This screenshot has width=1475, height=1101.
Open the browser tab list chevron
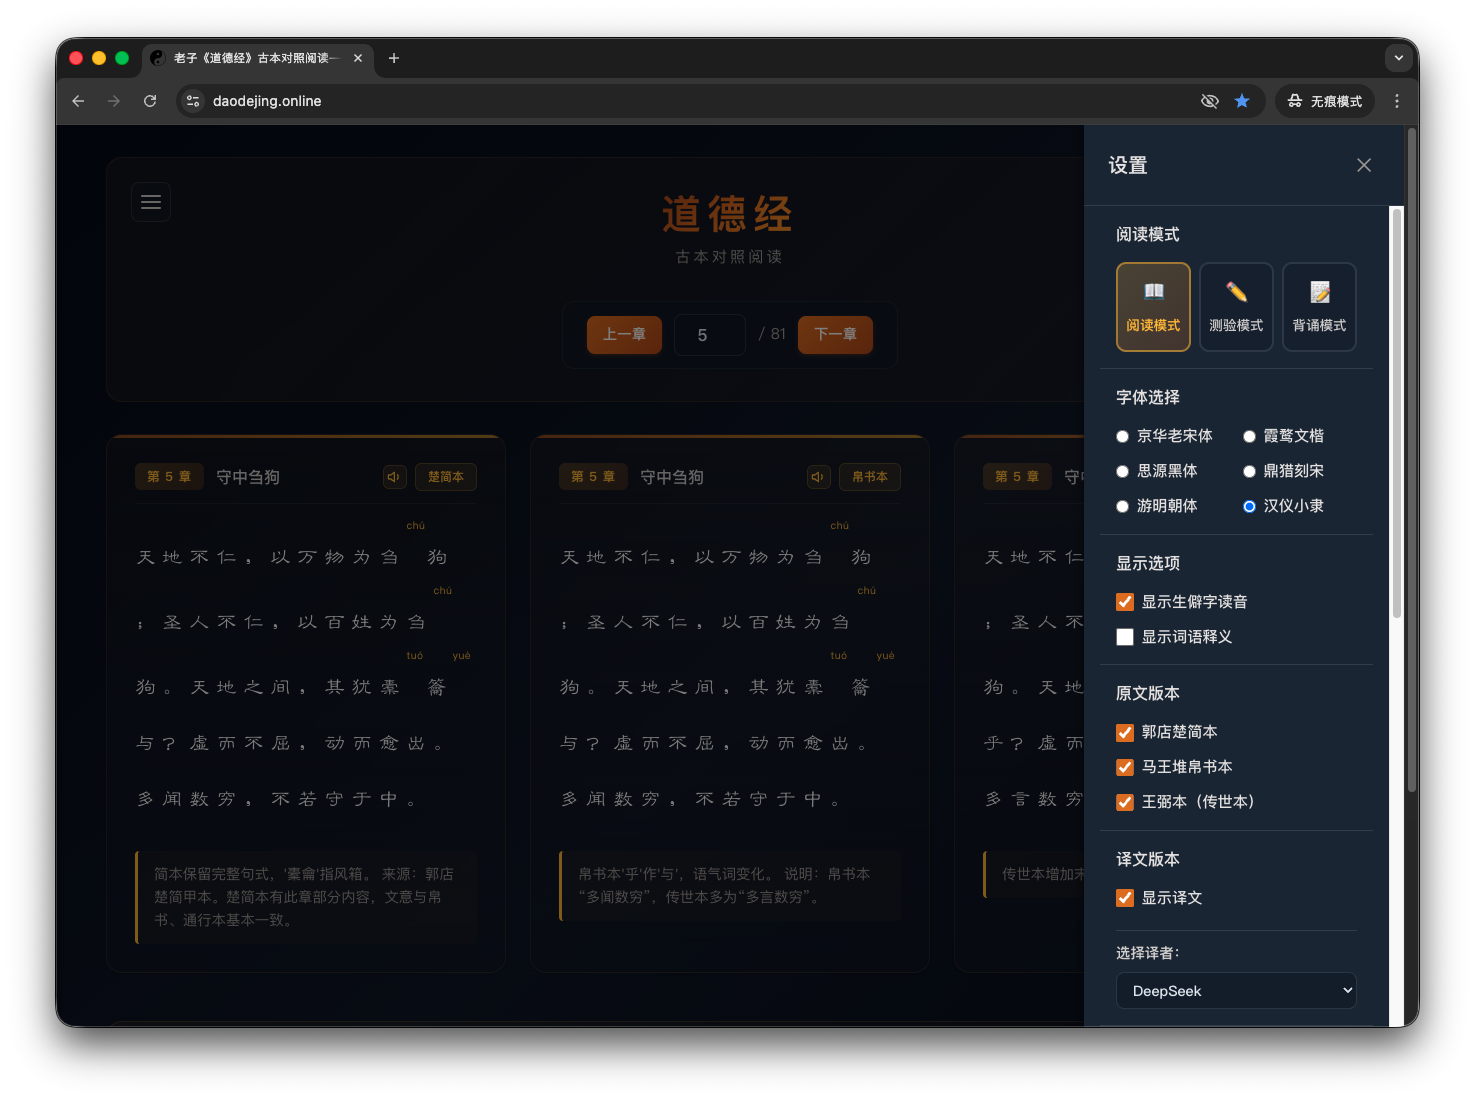1398,58
